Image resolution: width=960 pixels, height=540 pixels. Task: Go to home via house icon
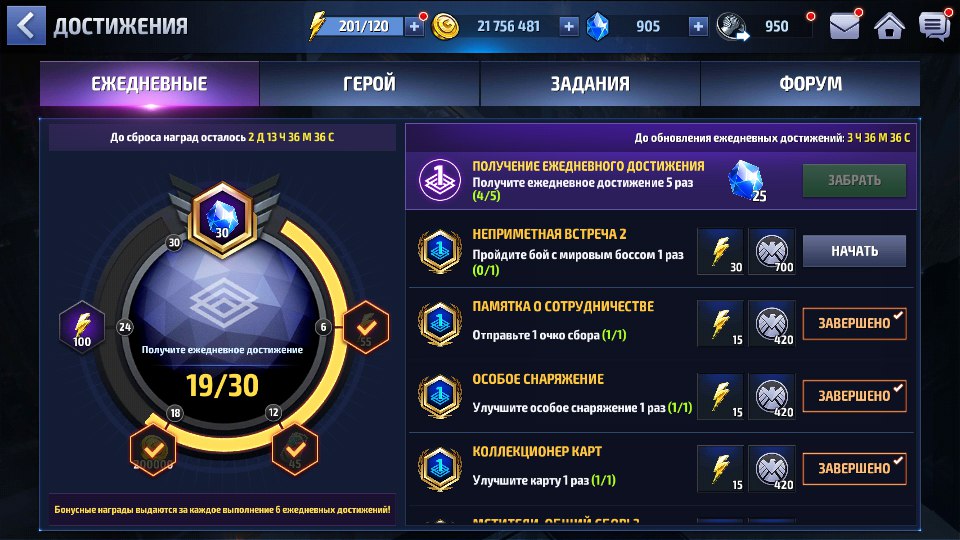point(889,26)
